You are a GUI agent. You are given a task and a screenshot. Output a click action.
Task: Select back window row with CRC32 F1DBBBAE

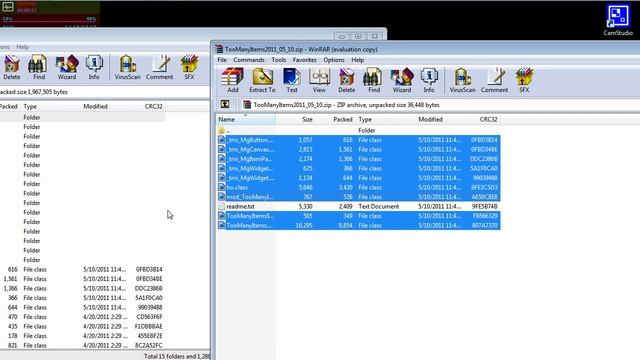(x=82, y=326)
